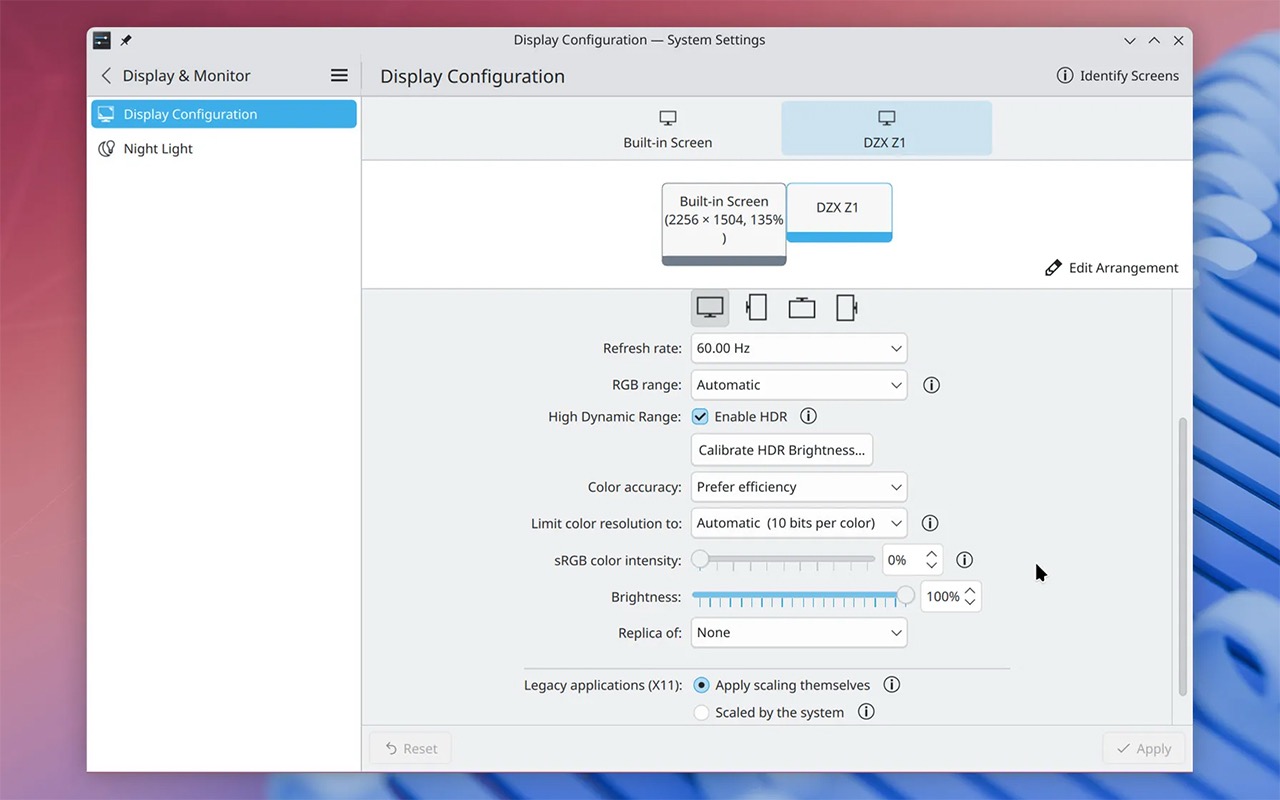Decrease brightness with the spinbox down arrow
The height and width of the screenshot is (800, 1280).
coord(970,603)
